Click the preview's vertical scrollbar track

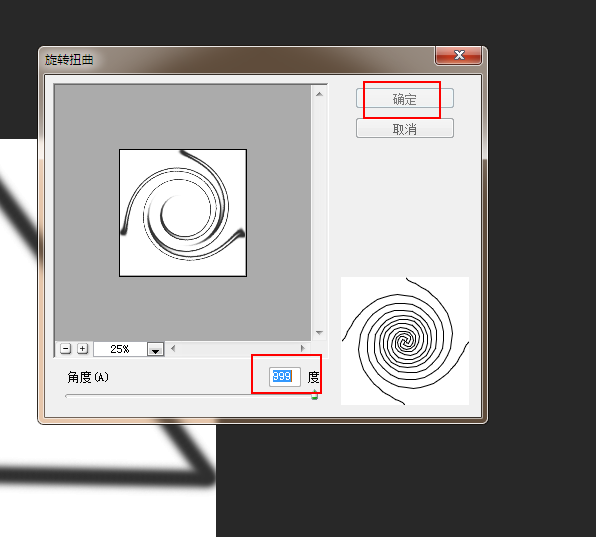[319, 213]
